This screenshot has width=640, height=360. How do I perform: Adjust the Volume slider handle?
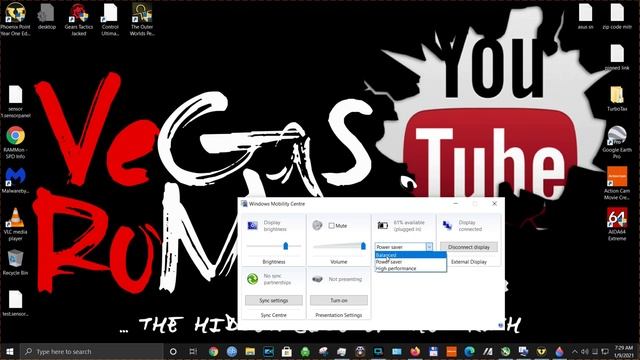363,246
